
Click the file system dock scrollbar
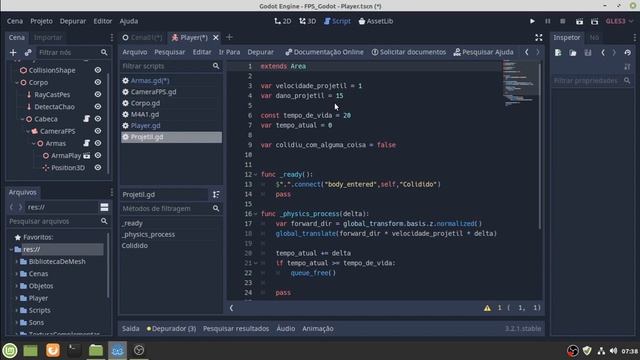(x=108, y=265)
